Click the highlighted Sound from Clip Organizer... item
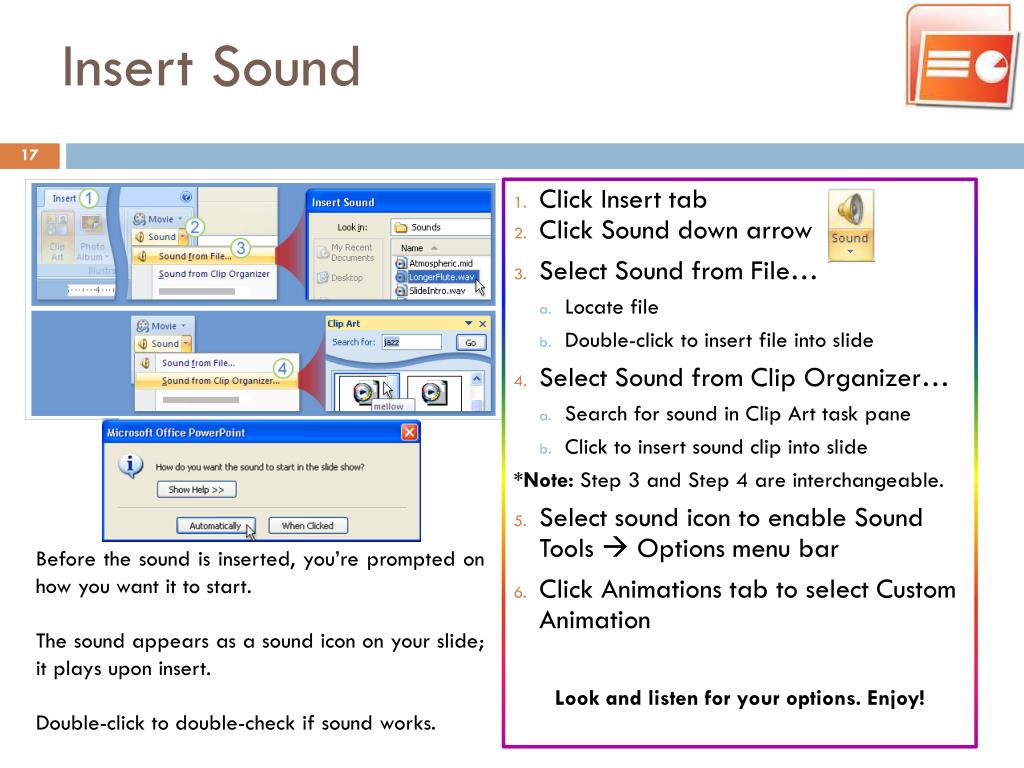 pos(216,381)
